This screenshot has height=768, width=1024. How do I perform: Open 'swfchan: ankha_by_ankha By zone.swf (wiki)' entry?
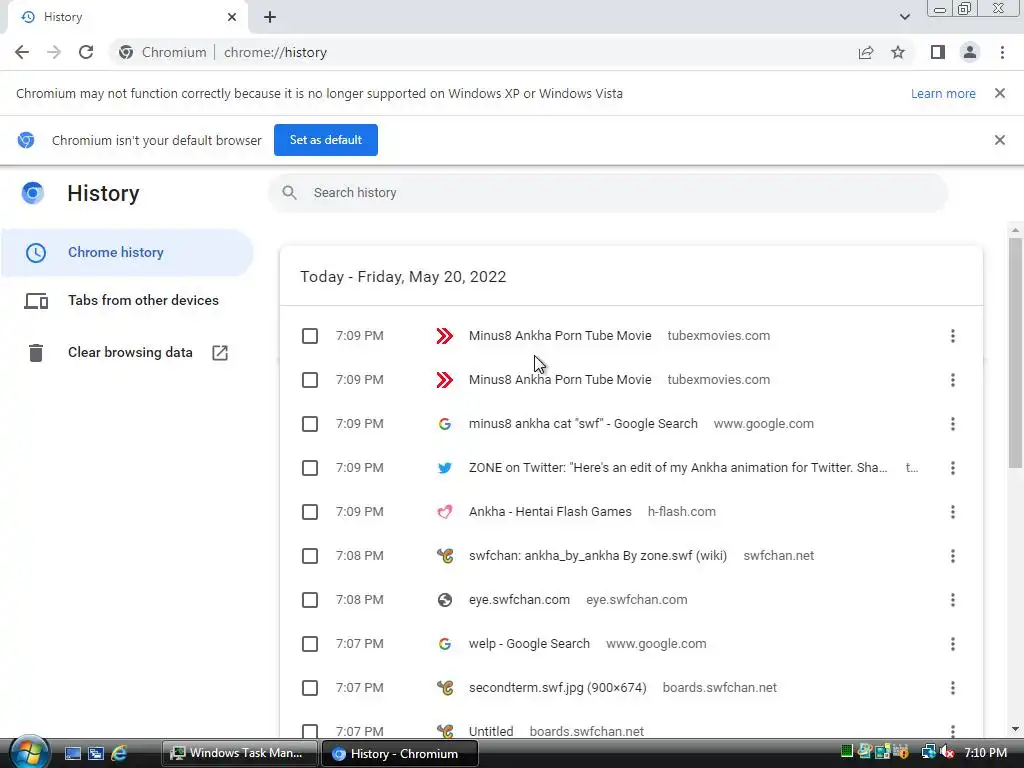(598, 556)
